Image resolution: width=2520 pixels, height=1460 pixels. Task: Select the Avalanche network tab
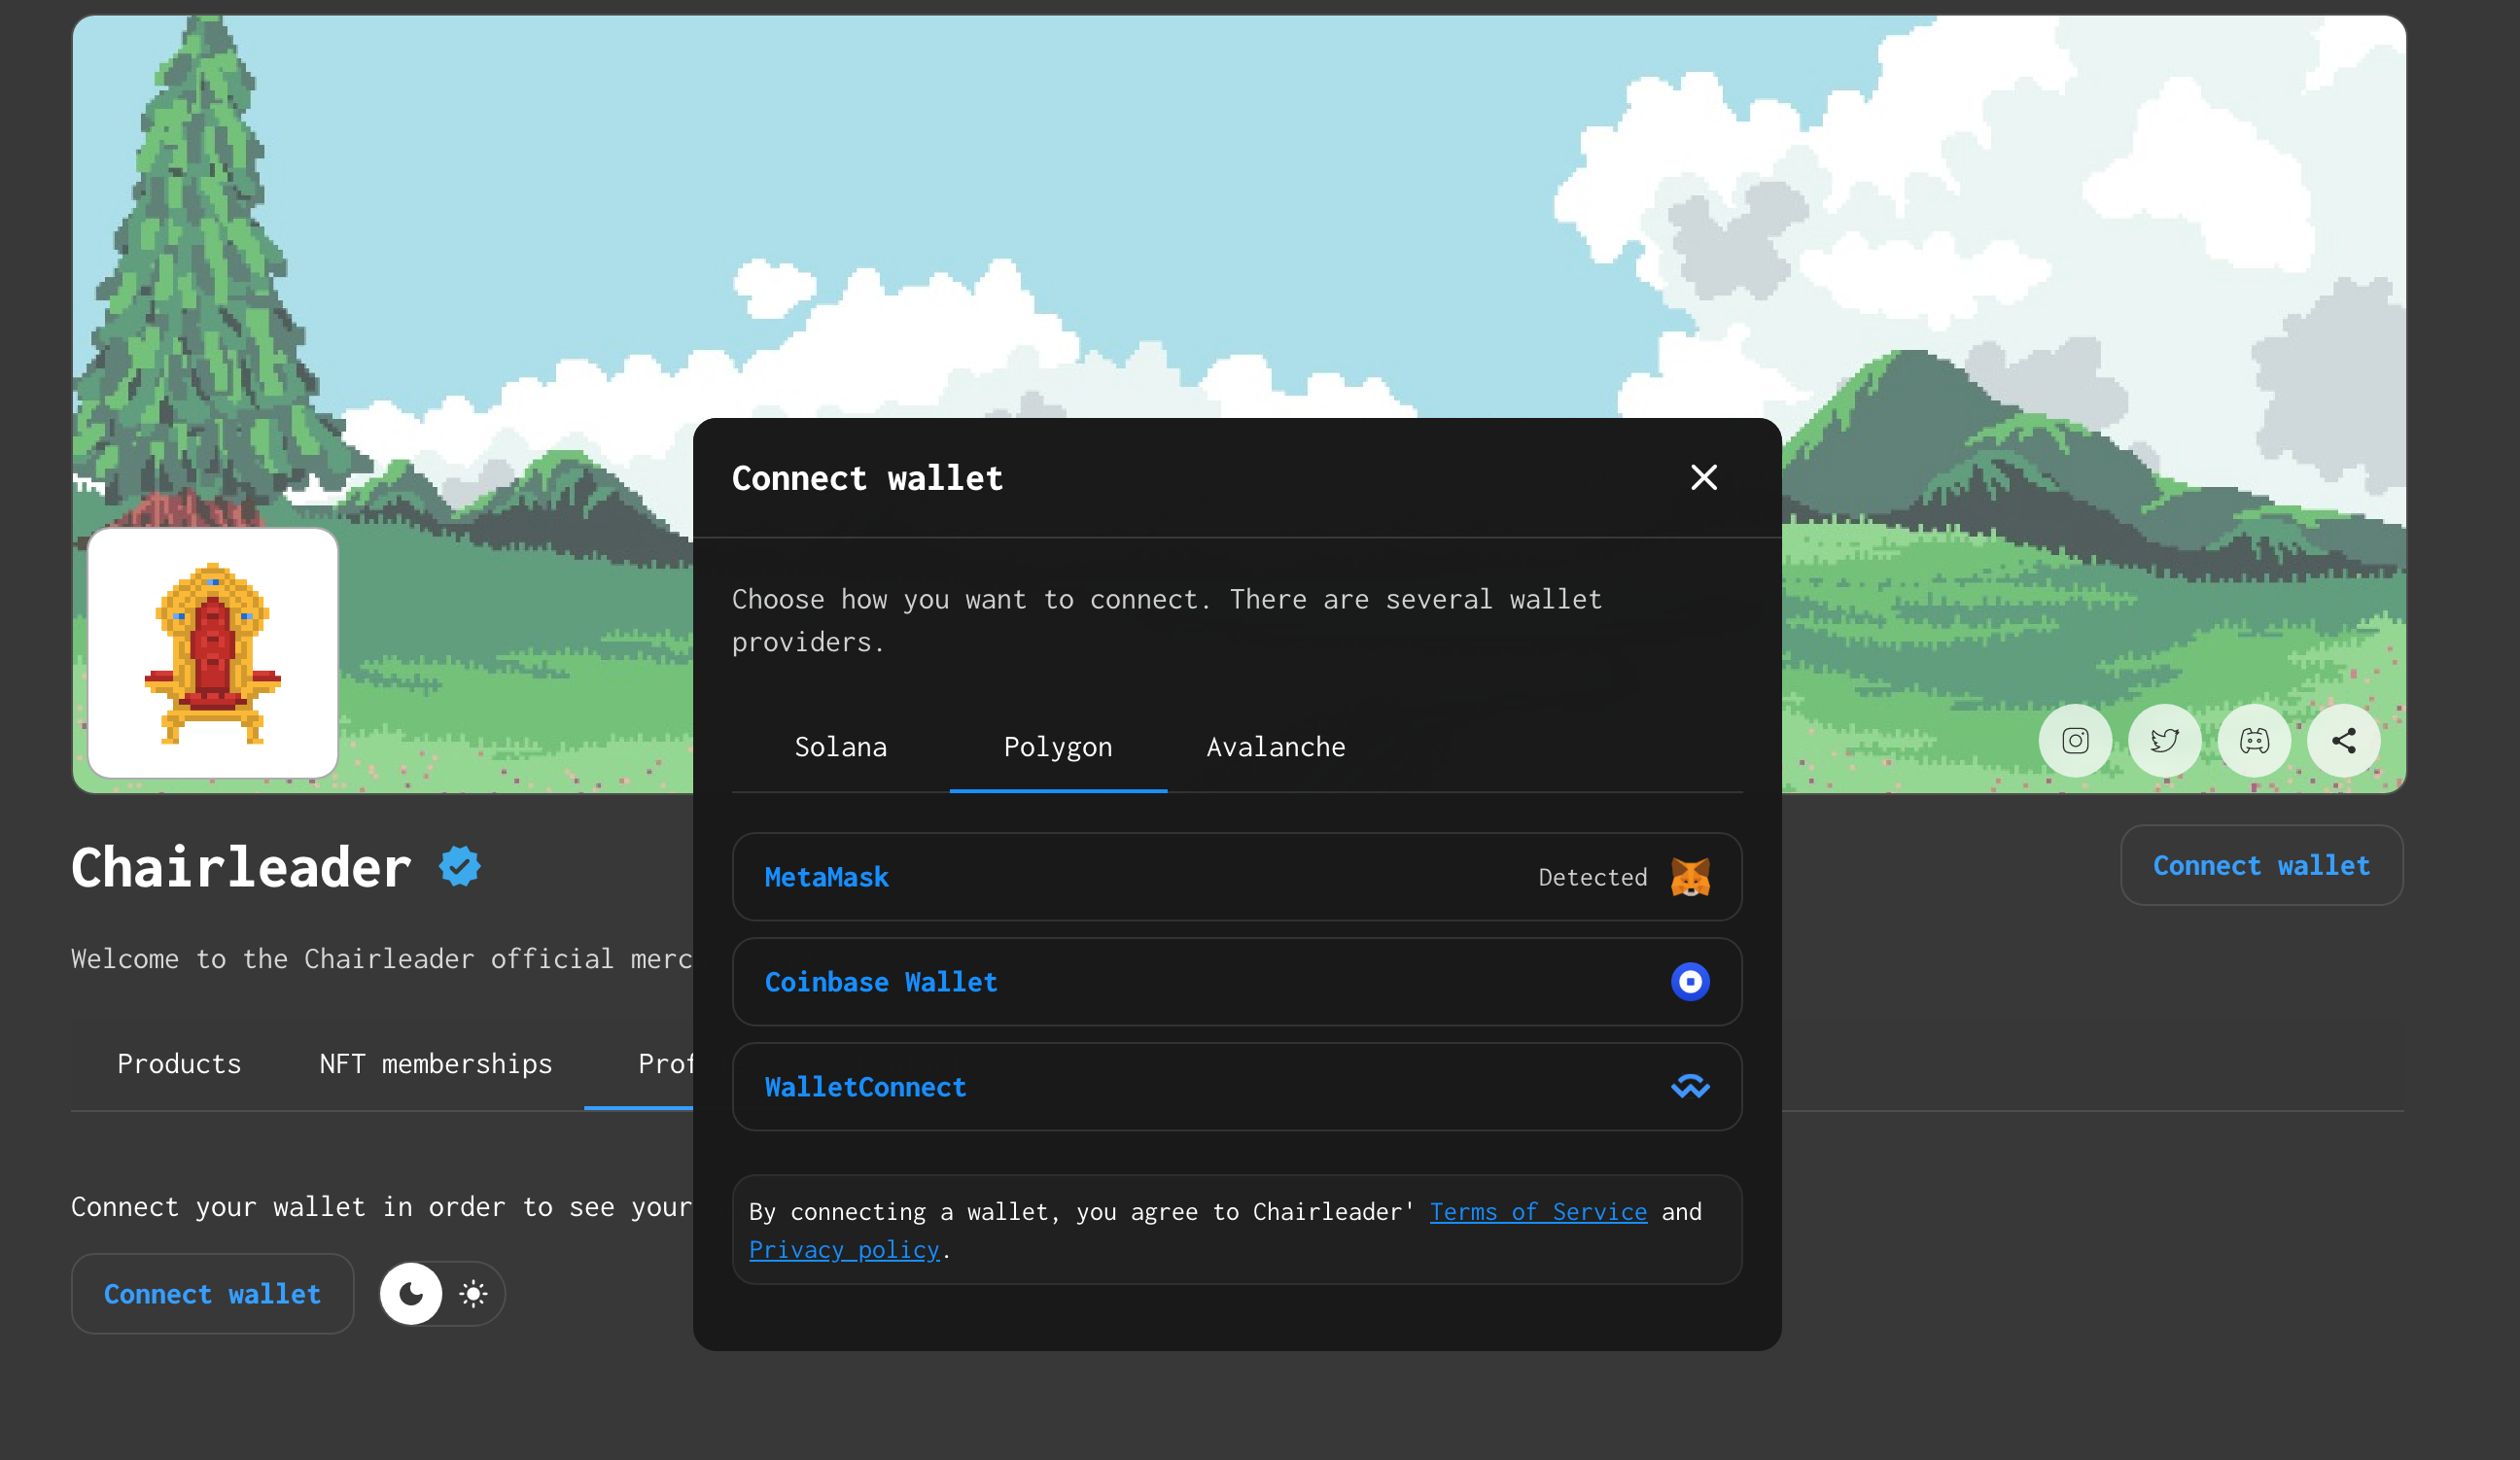pos(1275,747)
